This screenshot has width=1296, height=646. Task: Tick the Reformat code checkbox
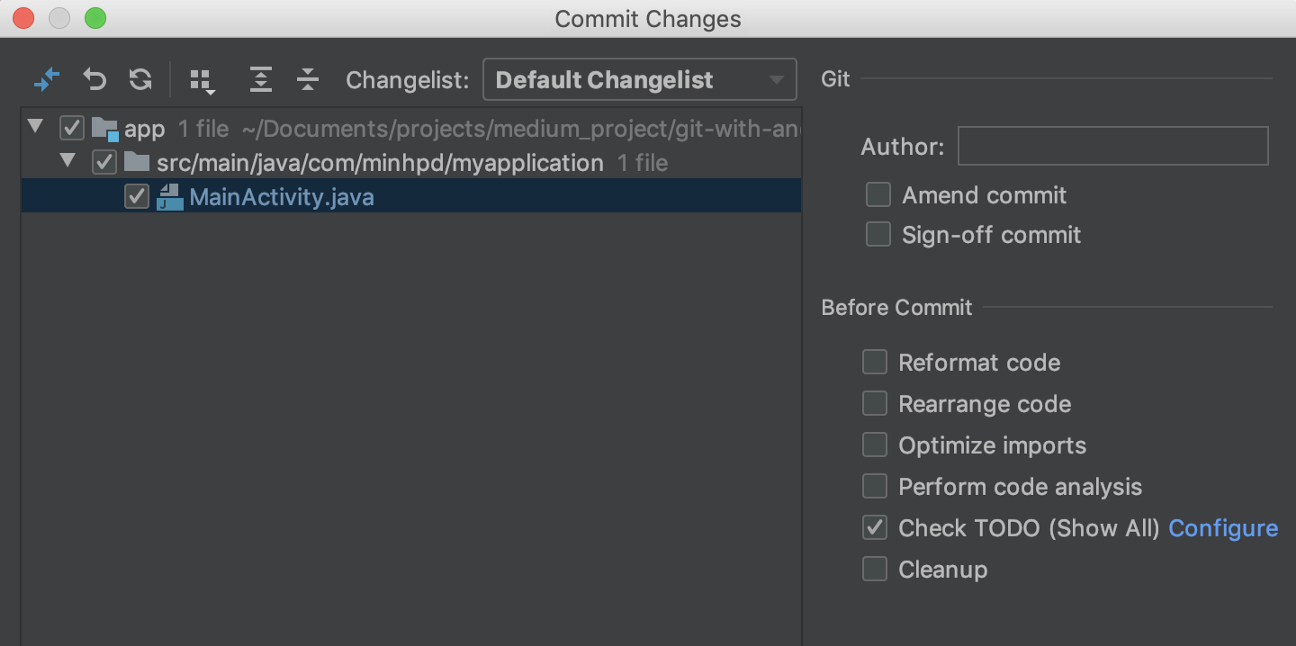coord(875,362)
